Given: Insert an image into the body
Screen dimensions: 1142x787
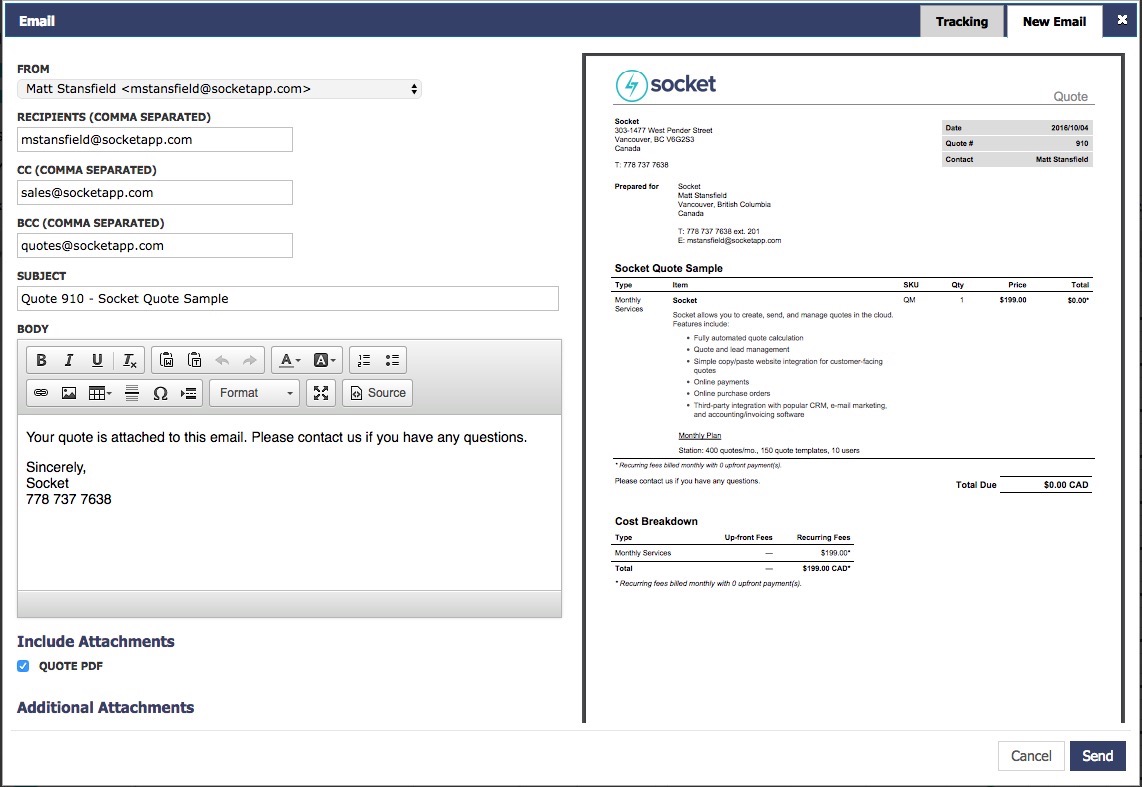Looking at the screenshot, I should (x=69, y=393).
